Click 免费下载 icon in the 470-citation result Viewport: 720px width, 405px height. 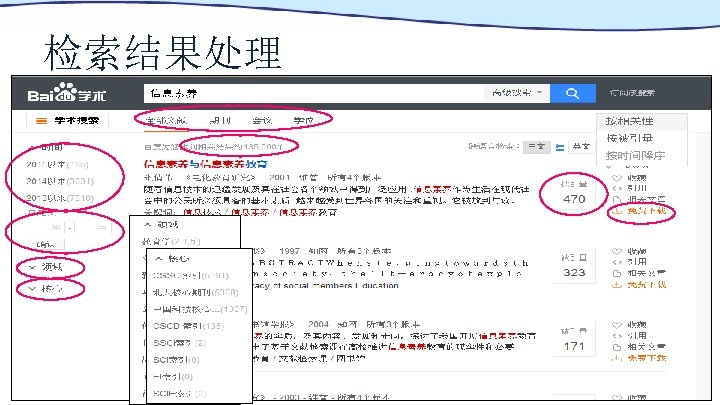click(x=617, y=211)
